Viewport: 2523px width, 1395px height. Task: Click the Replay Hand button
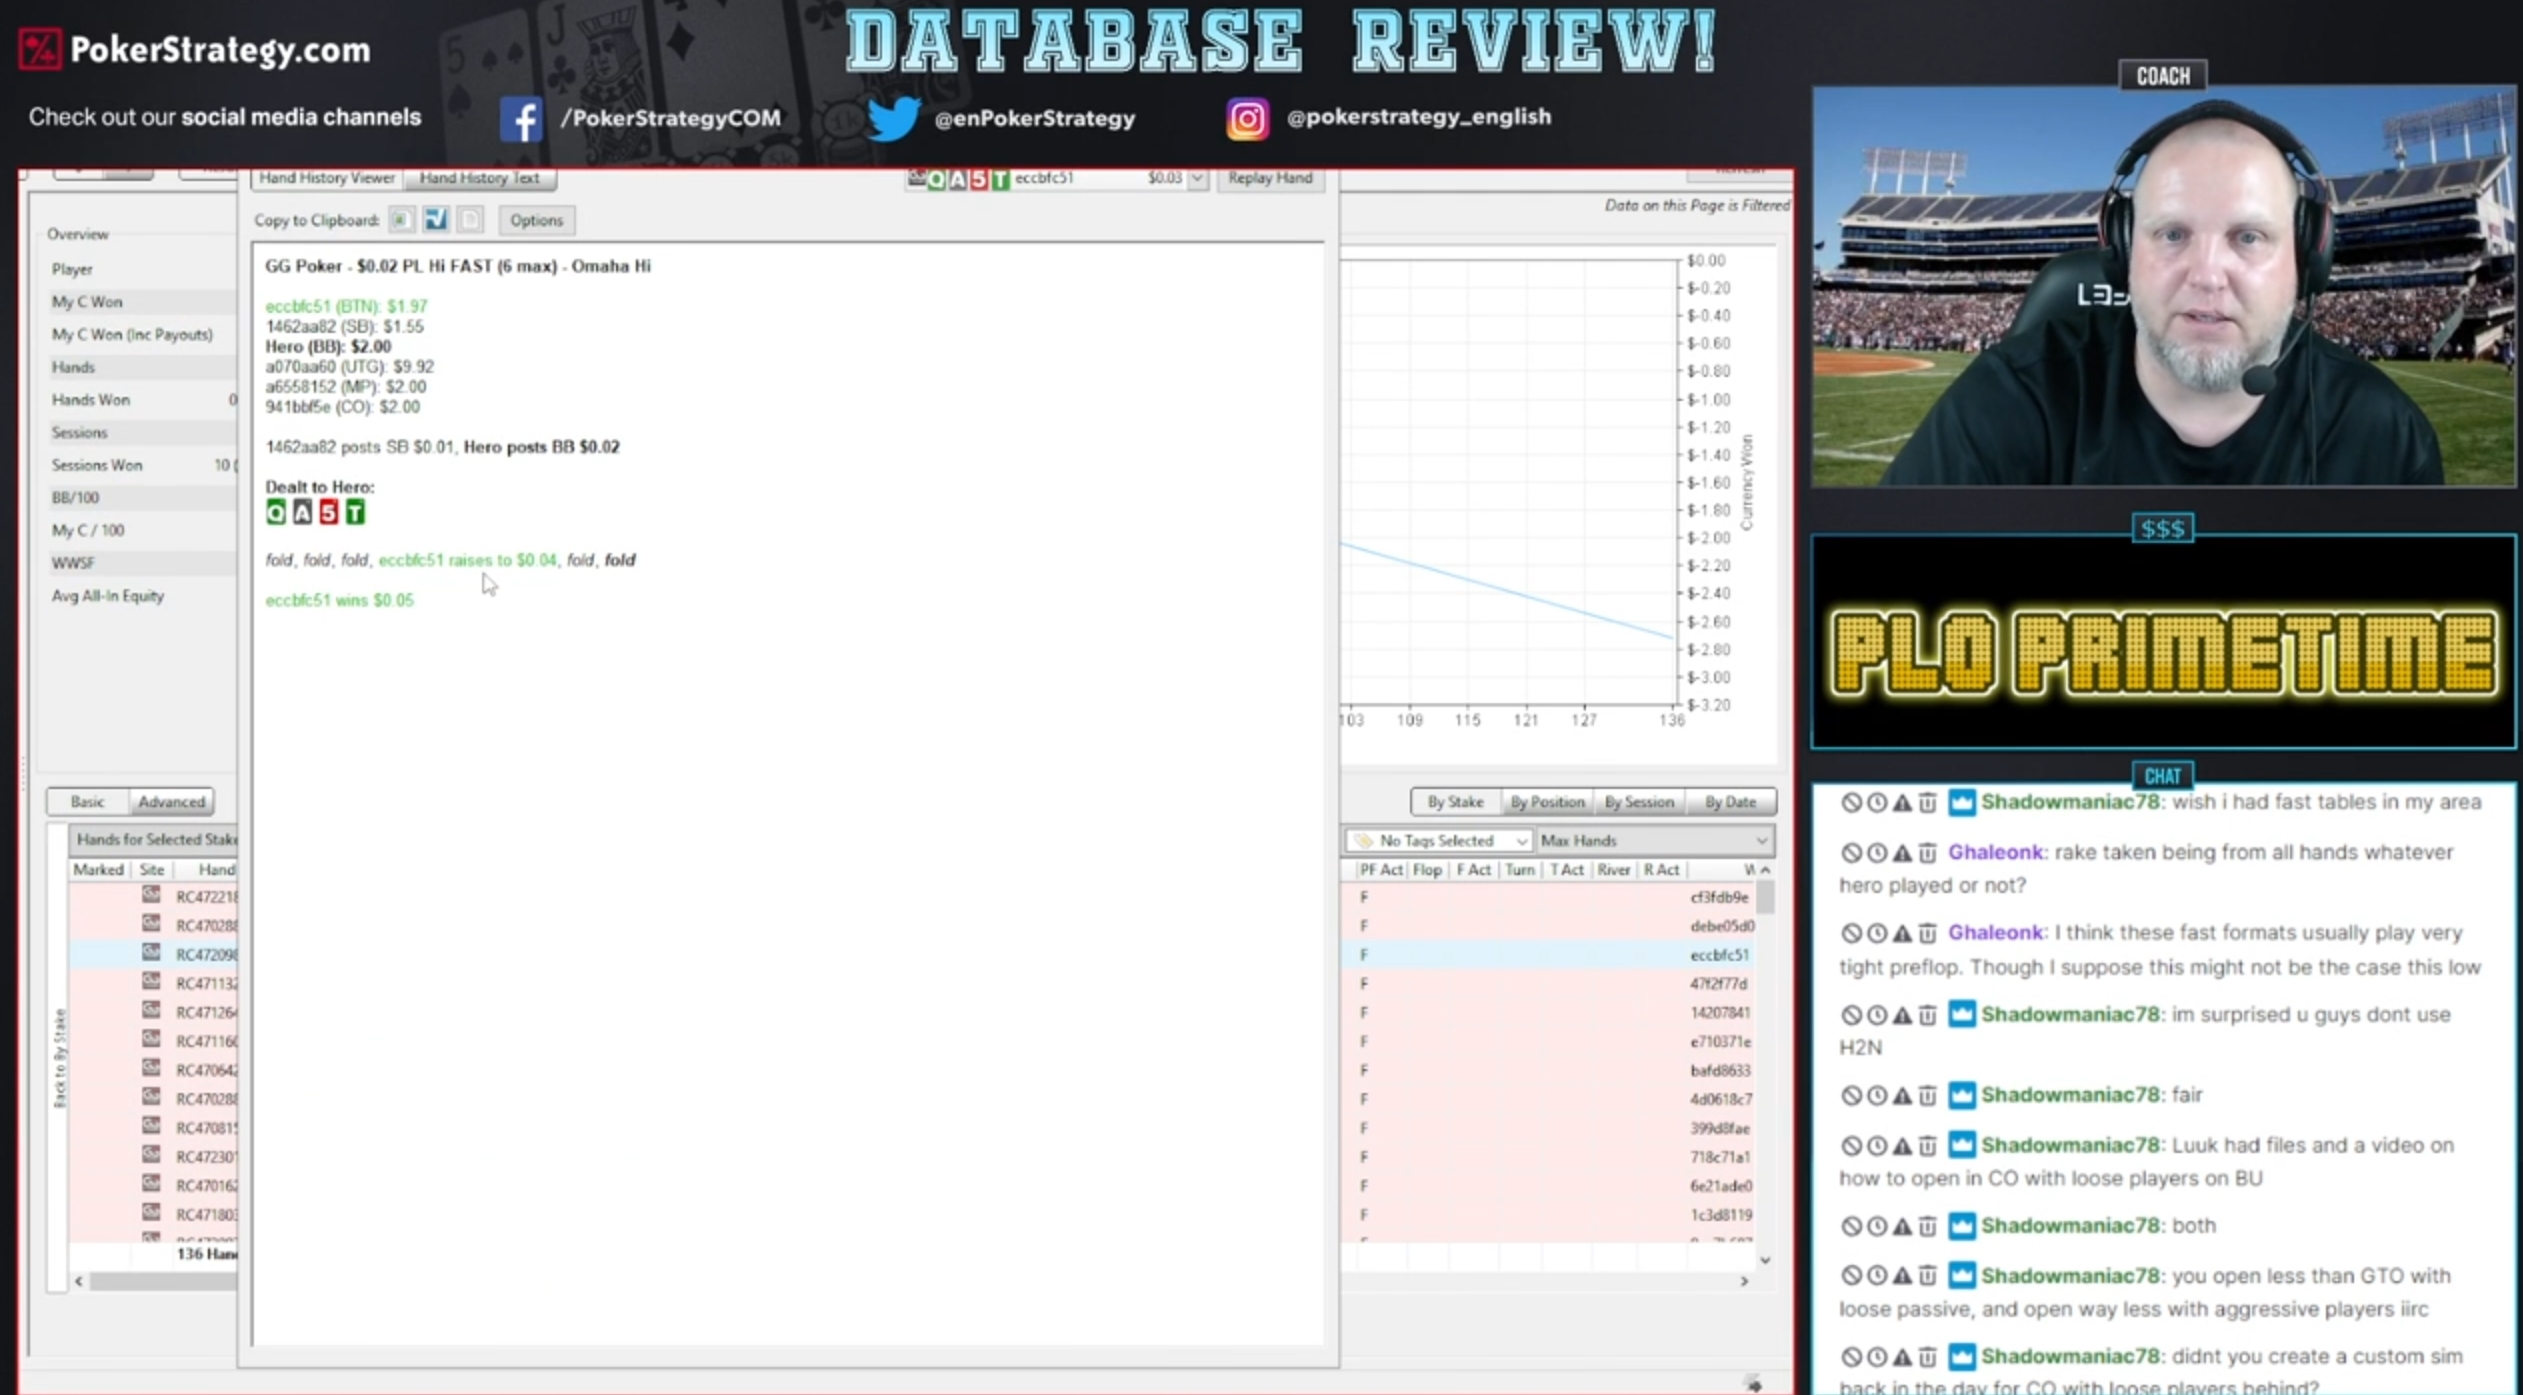(1270, 178)
